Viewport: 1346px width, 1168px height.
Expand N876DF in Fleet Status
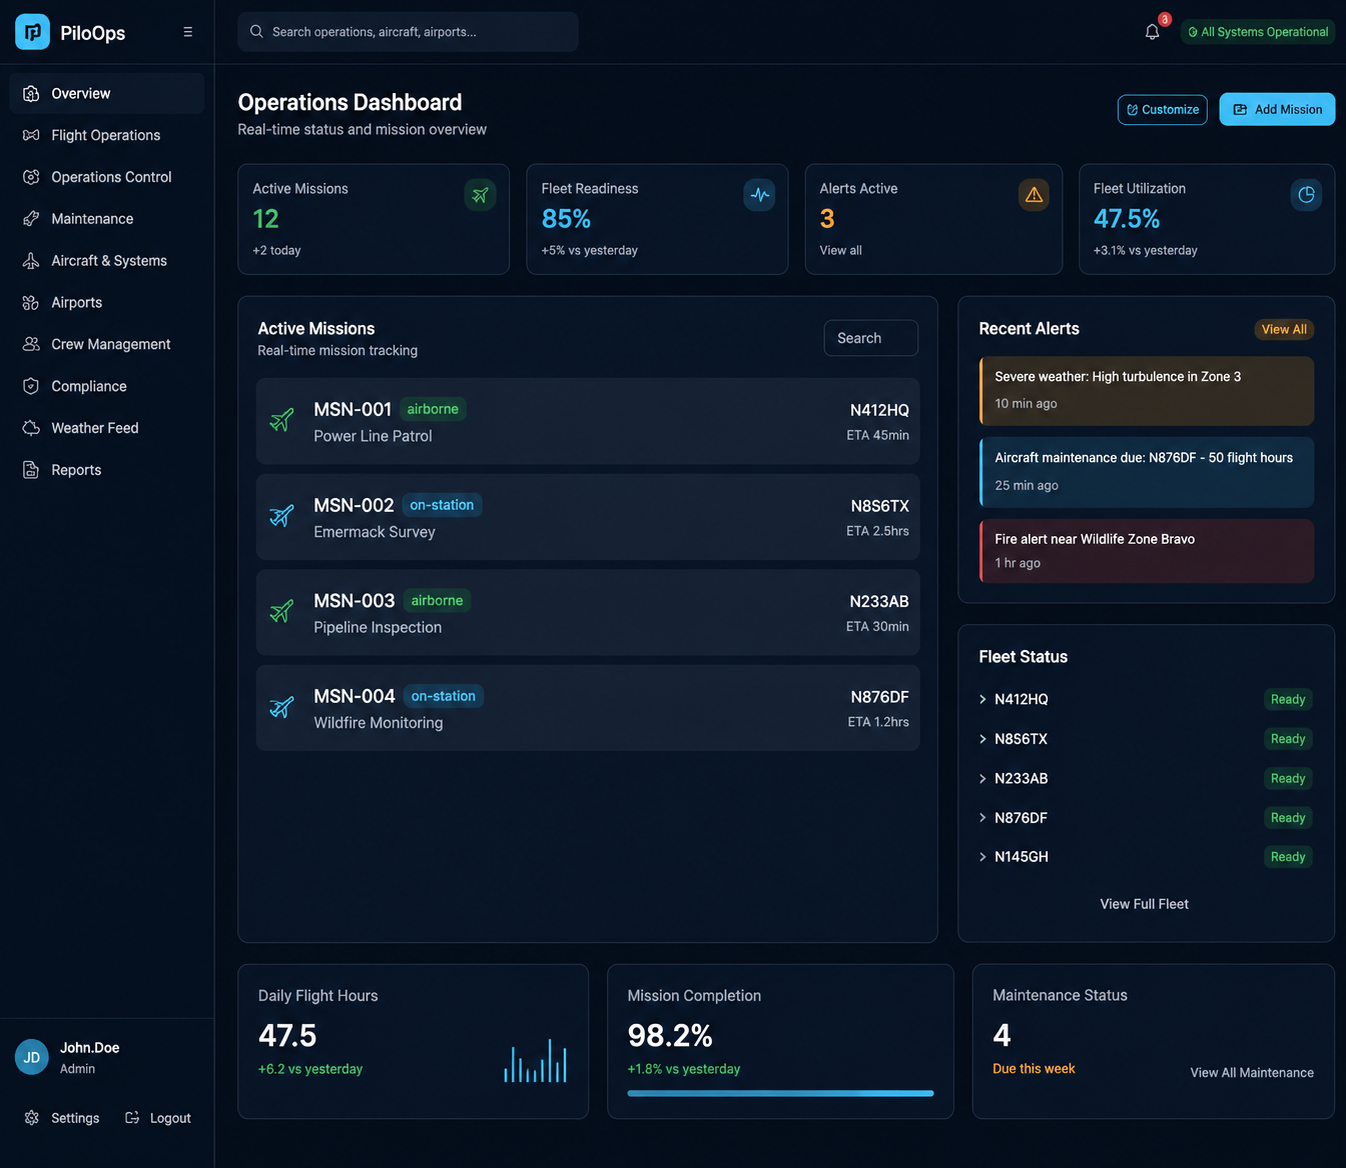tap(983, 818)
